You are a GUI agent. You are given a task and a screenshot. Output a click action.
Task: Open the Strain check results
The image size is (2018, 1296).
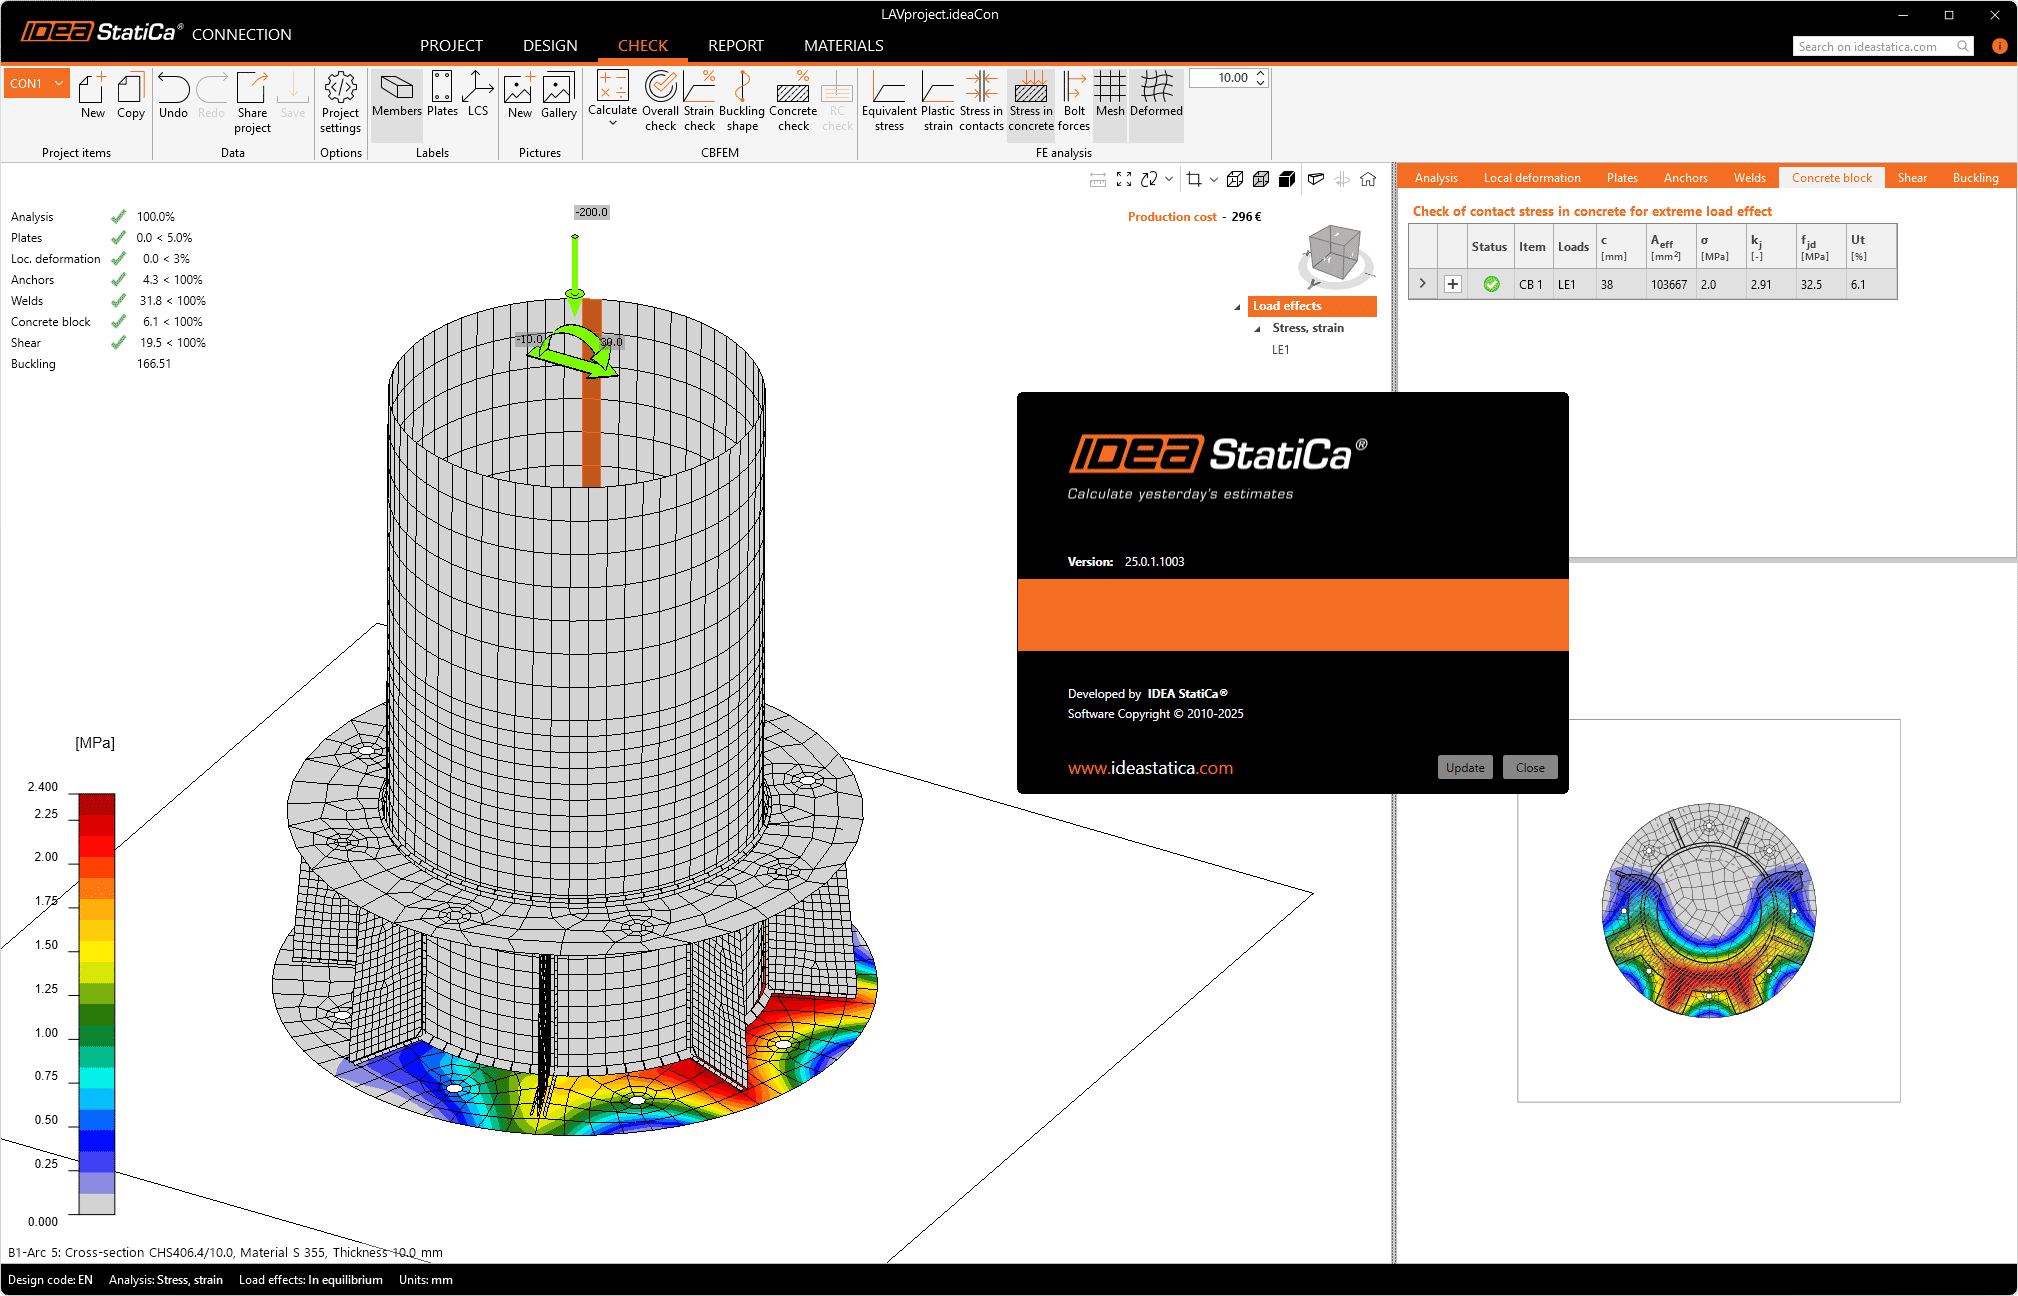point(699,100)
